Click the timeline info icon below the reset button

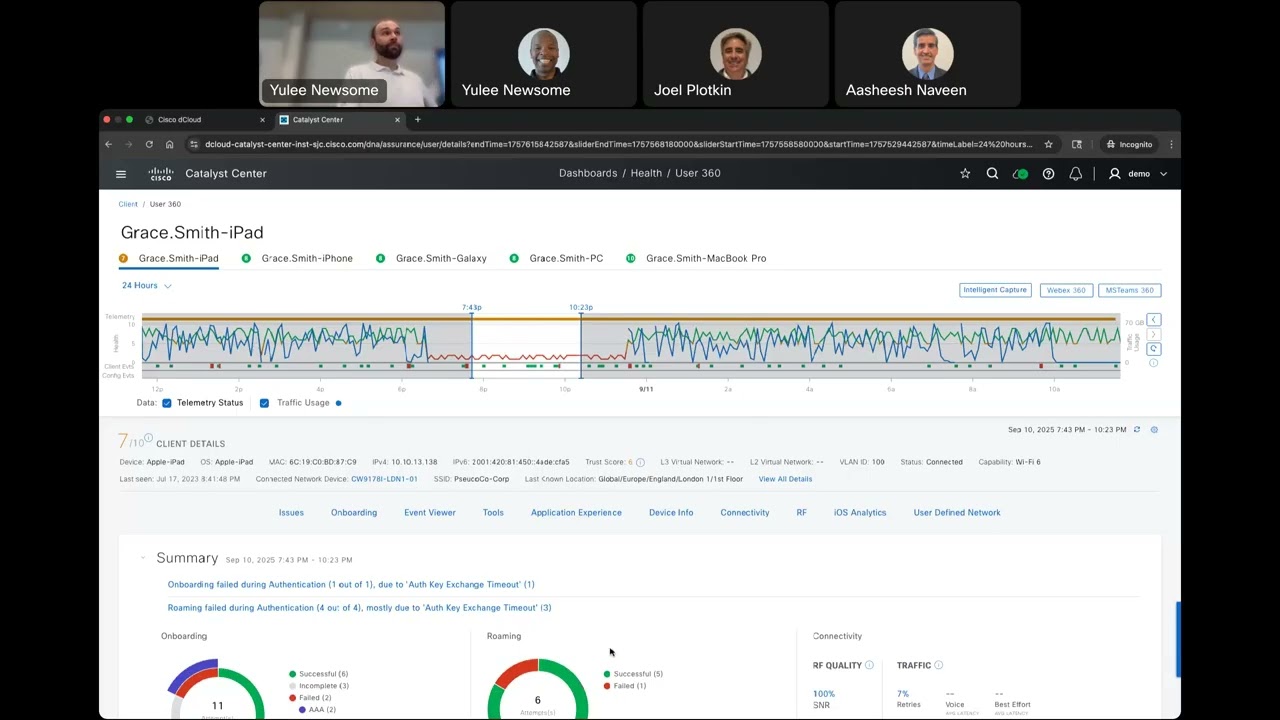point(1154,363)
